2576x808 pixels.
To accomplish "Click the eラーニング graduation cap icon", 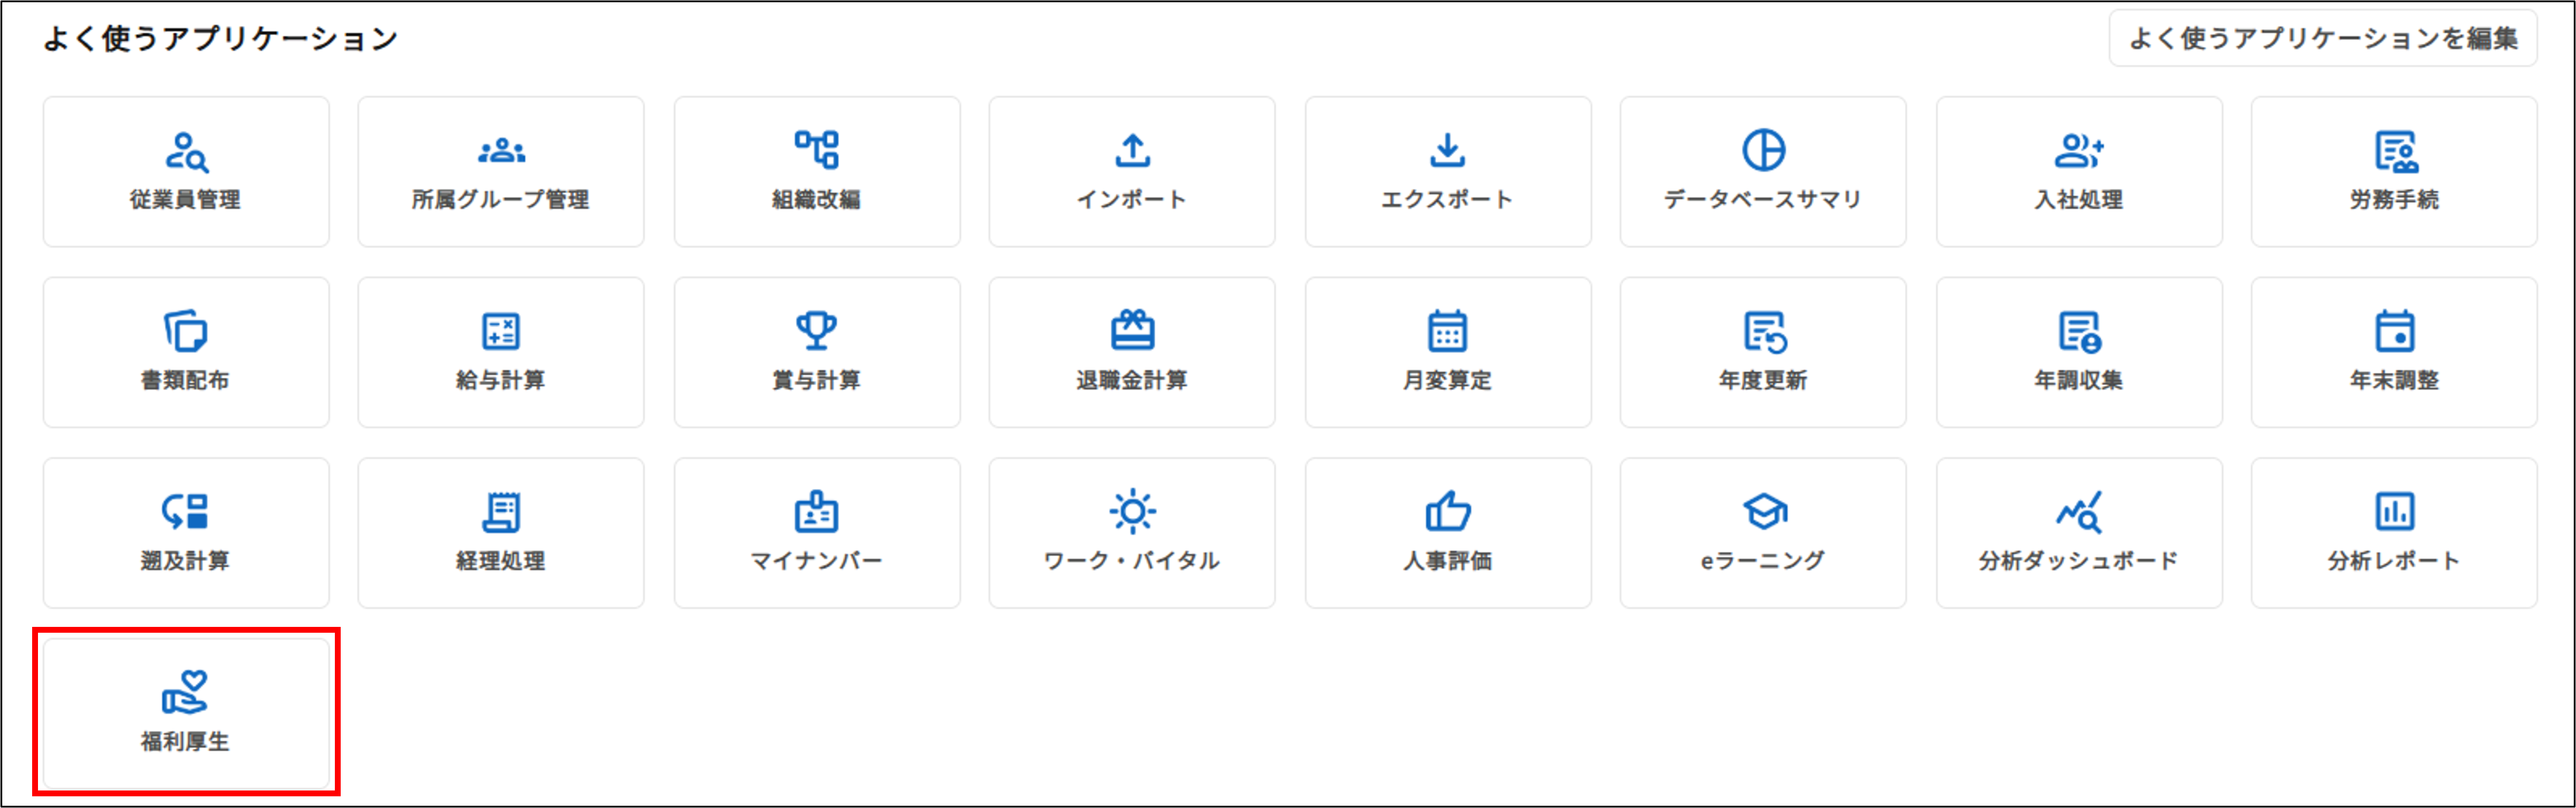I will tap(1762, 532).
